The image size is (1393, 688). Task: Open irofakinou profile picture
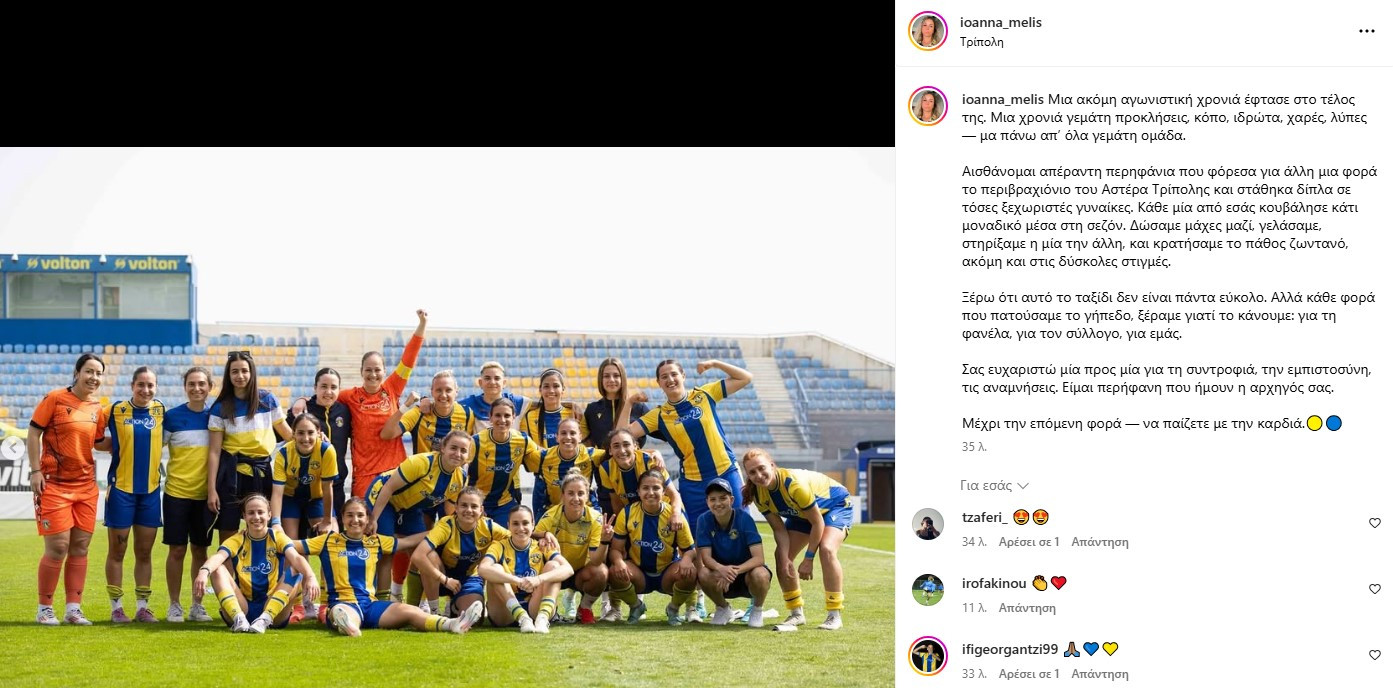(928, 590)
